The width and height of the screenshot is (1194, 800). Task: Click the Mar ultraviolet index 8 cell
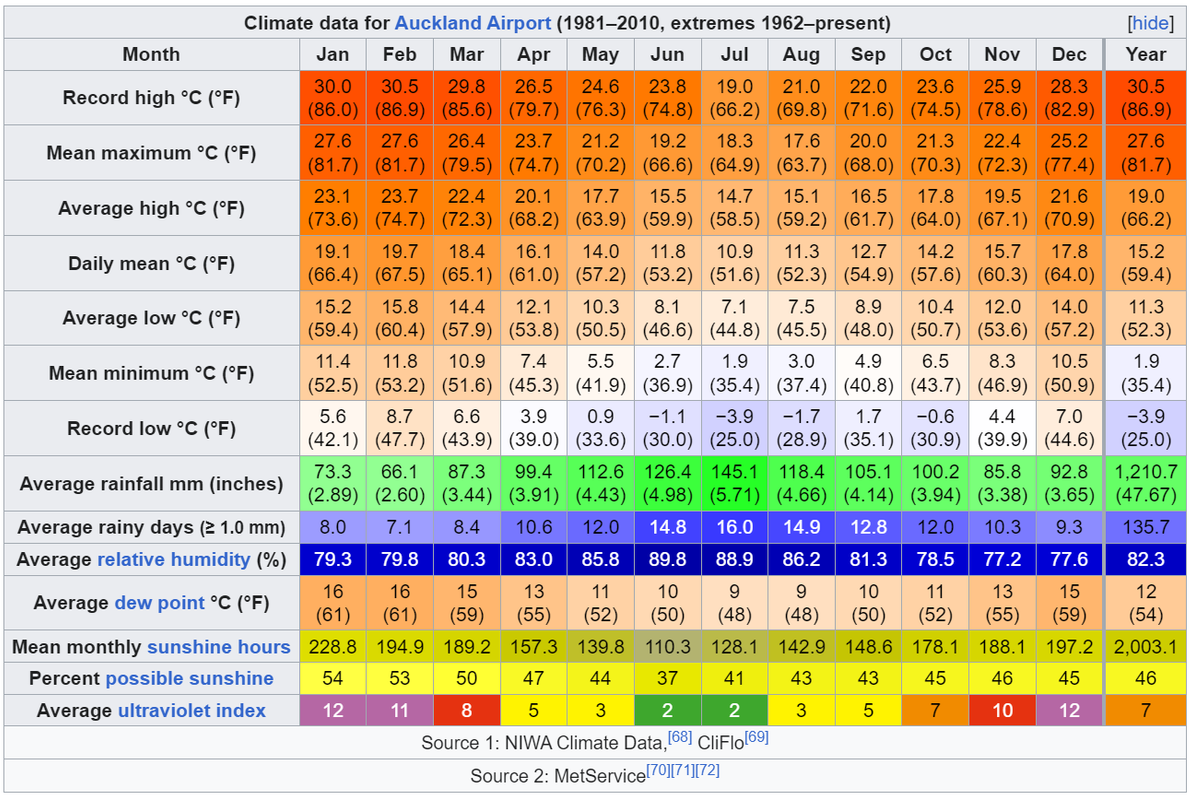467,710
